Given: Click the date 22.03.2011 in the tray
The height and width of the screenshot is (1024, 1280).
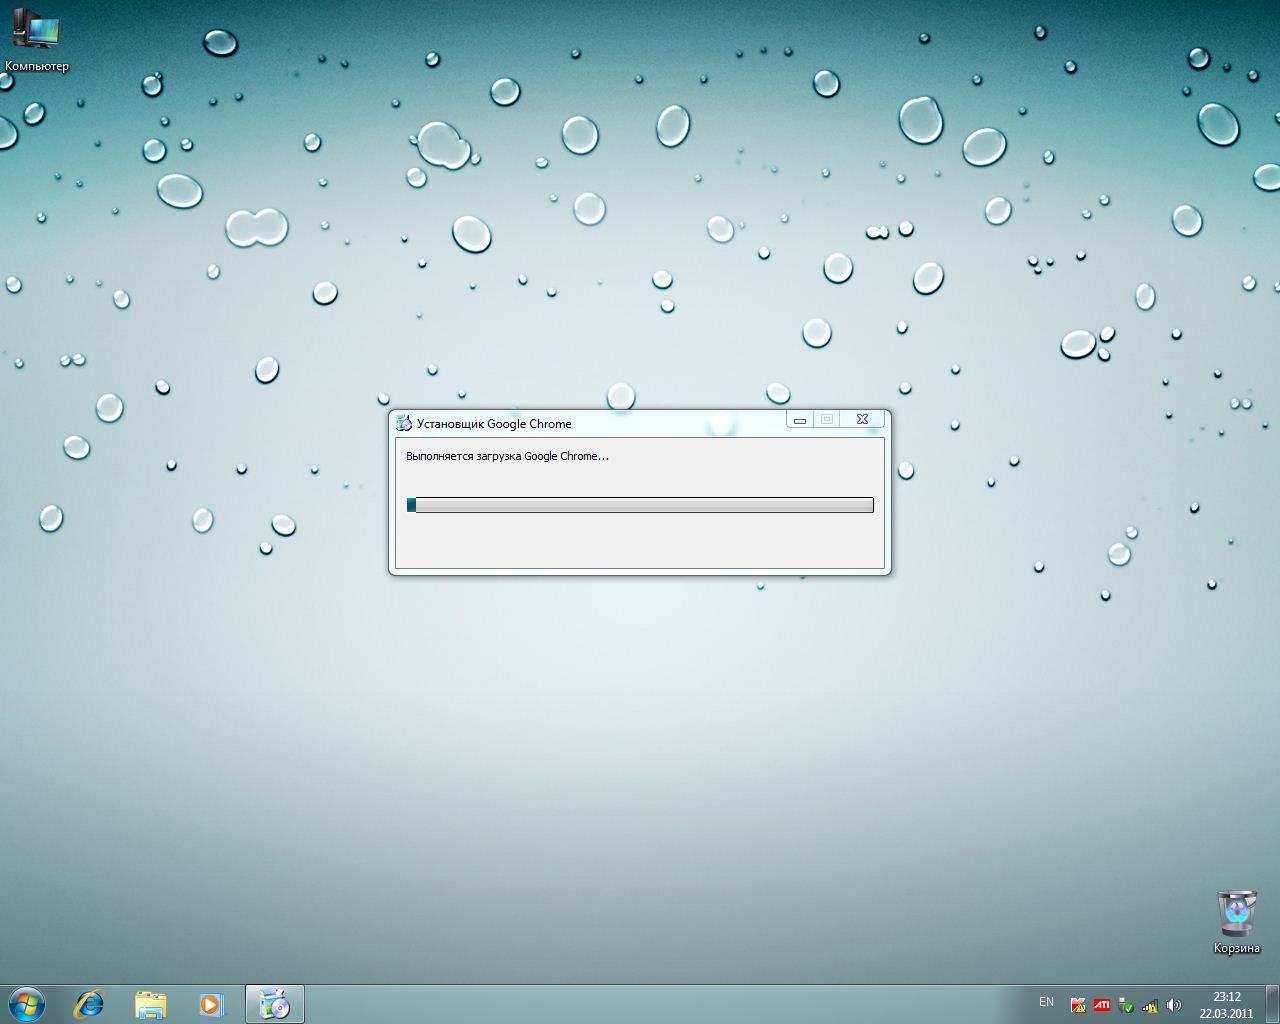Looking at the screenshot, I should [1228, 1012].
